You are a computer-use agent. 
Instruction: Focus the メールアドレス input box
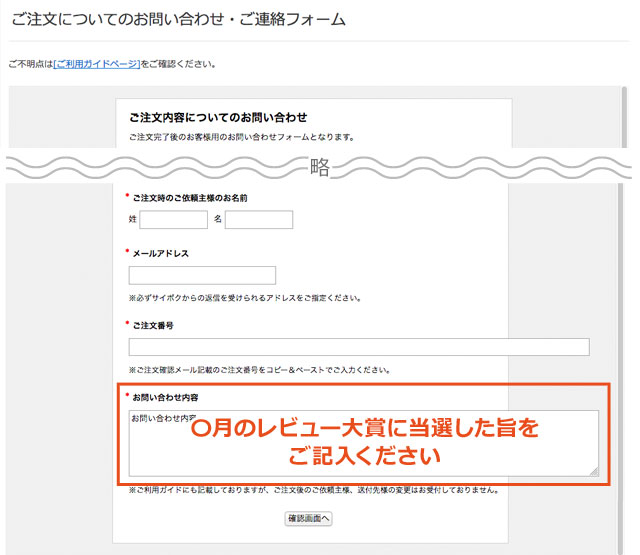(x=202, y=275)
